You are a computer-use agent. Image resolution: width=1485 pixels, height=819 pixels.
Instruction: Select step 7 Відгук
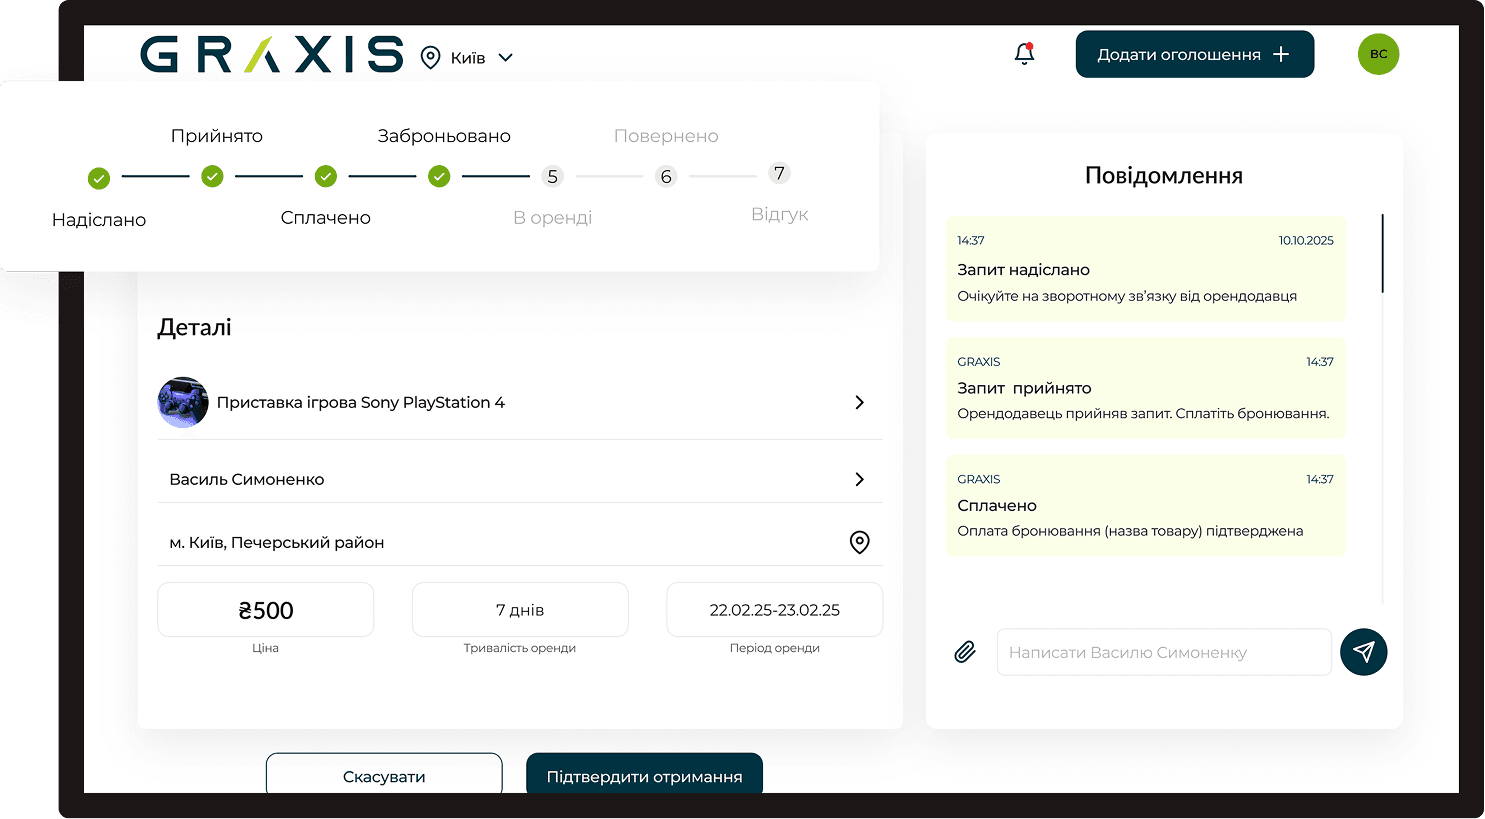779,174
